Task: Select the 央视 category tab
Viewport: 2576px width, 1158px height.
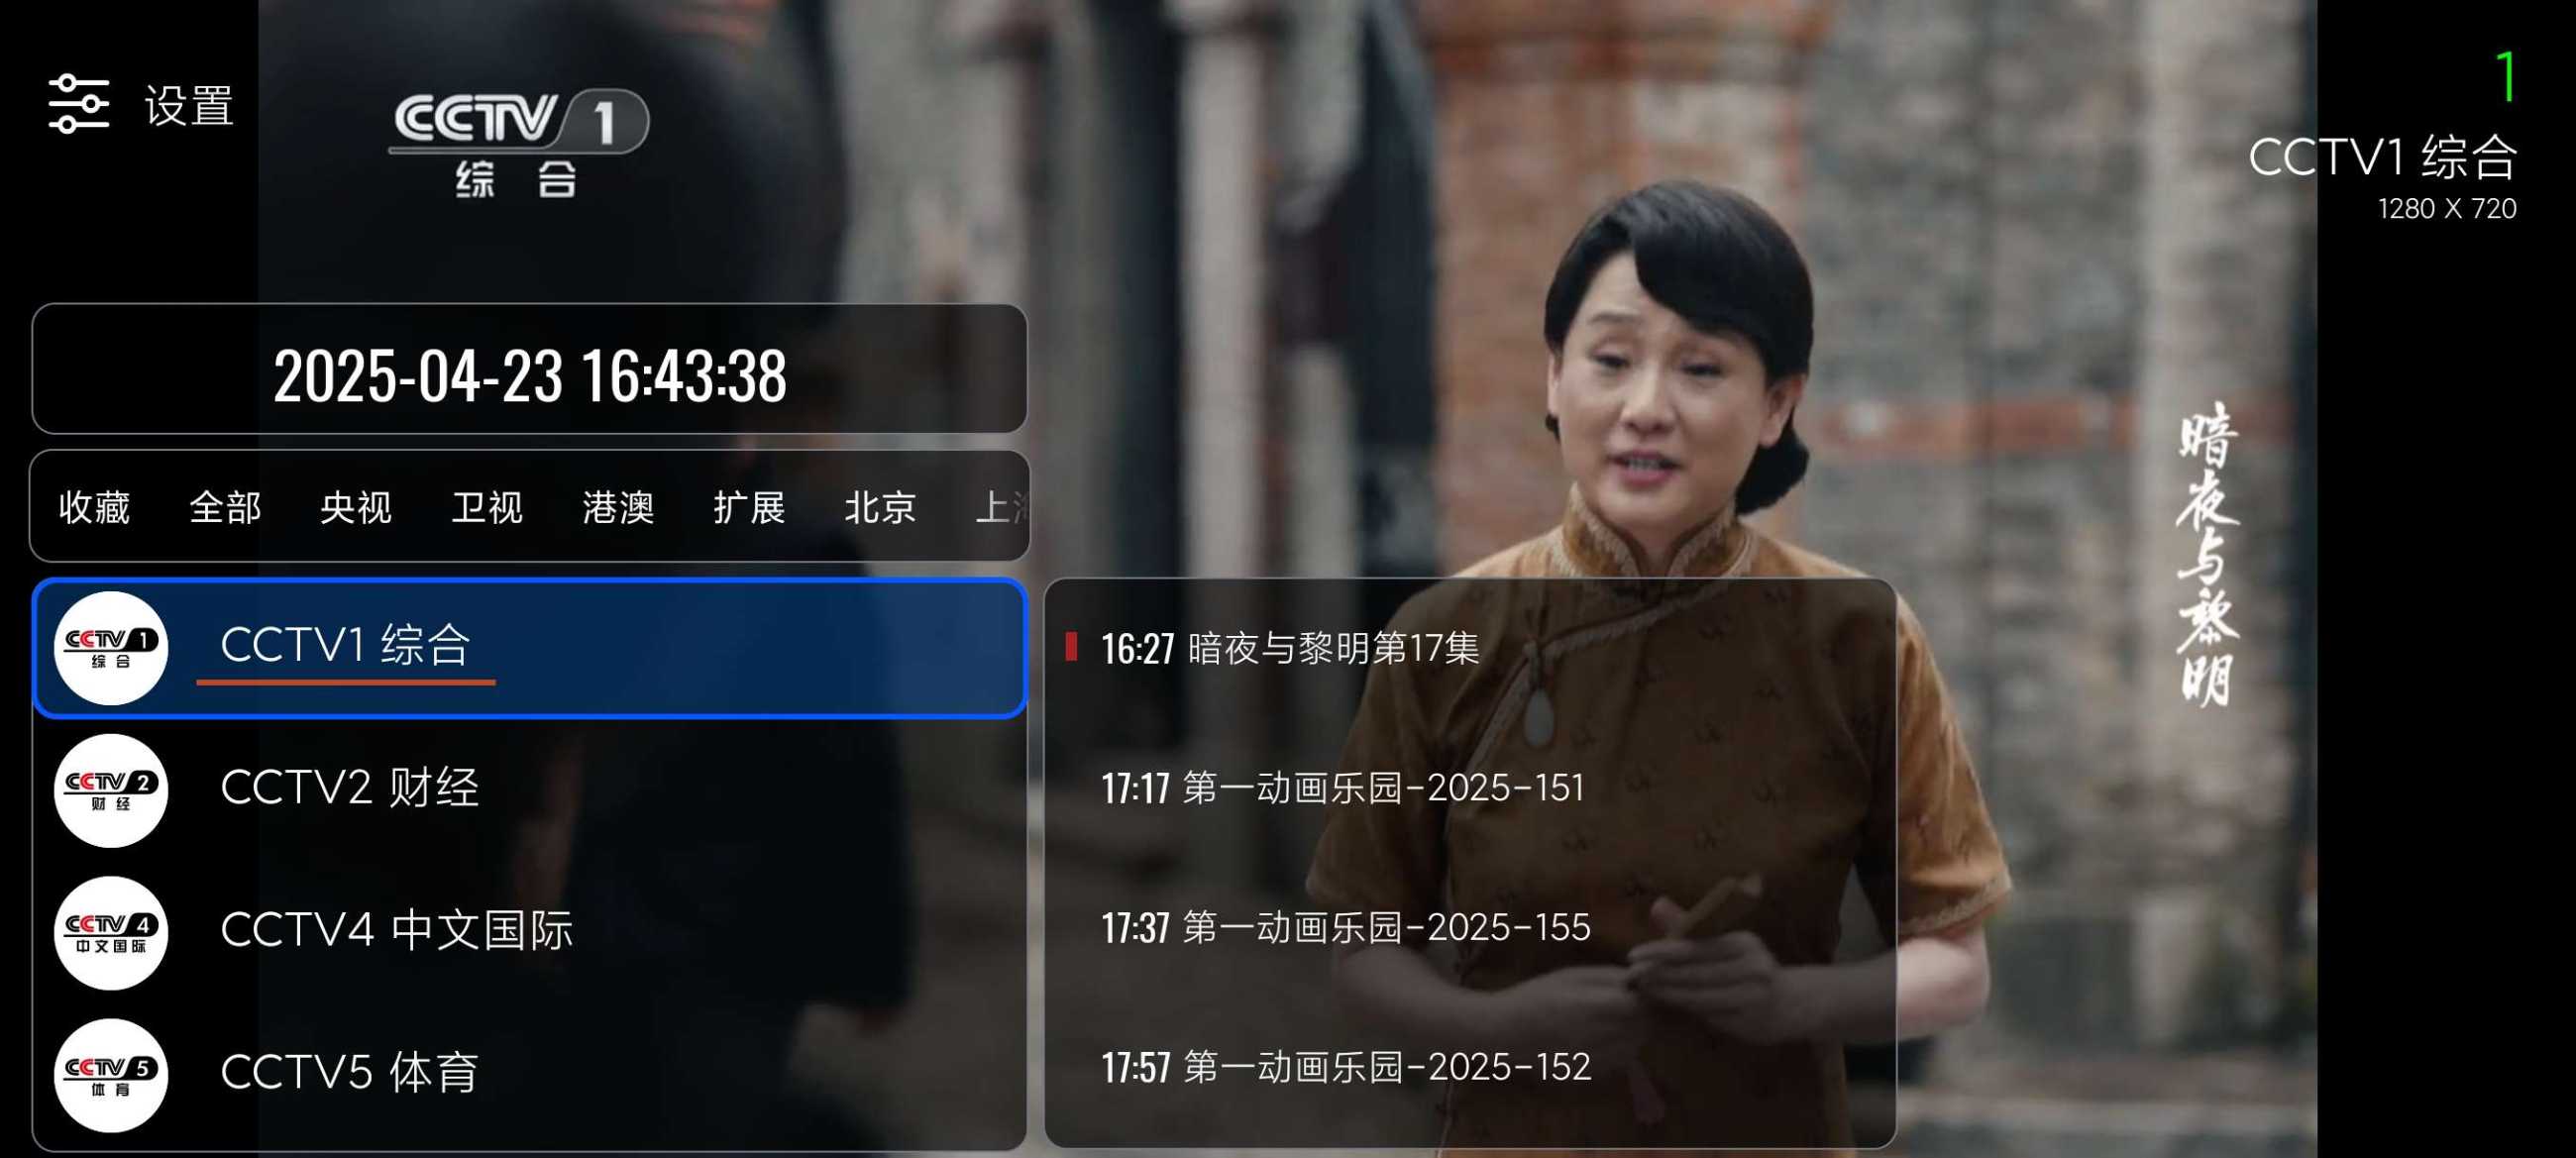Action: click(x=356, y=507)
